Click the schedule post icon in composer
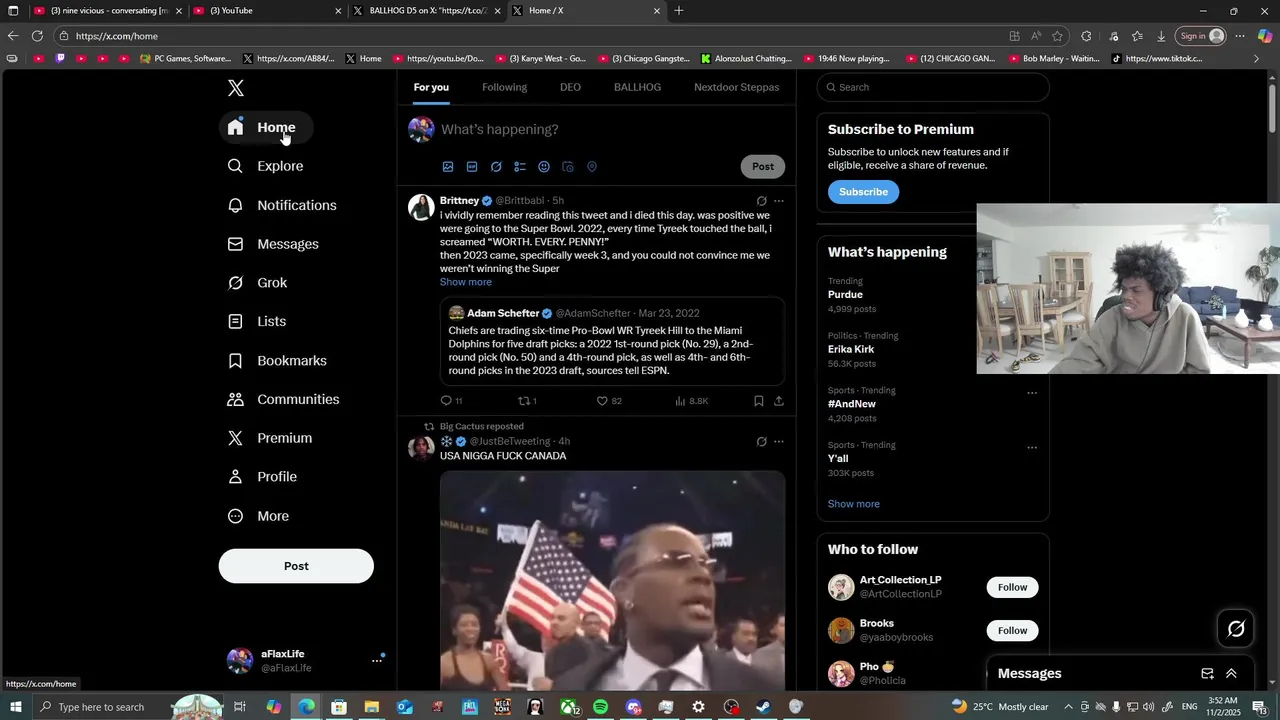 click(568, 167)
